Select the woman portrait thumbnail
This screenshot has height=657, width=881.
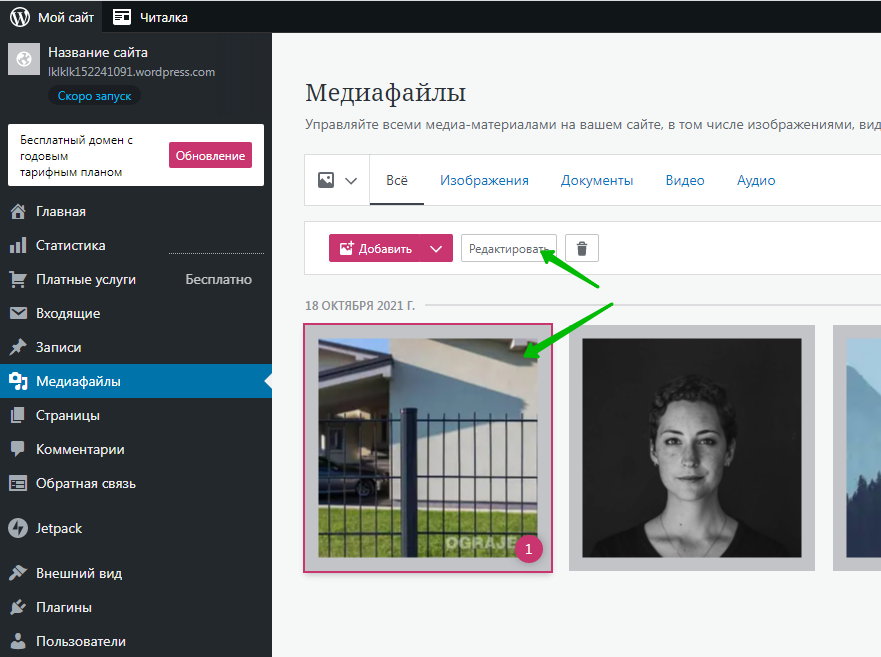692,448
